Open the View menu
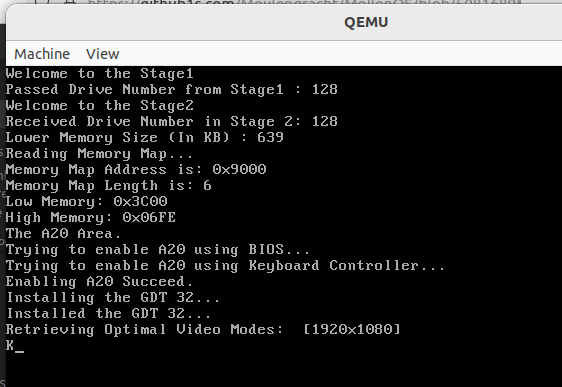This screenshot has height=387, width=562. (x=103, y=54)
